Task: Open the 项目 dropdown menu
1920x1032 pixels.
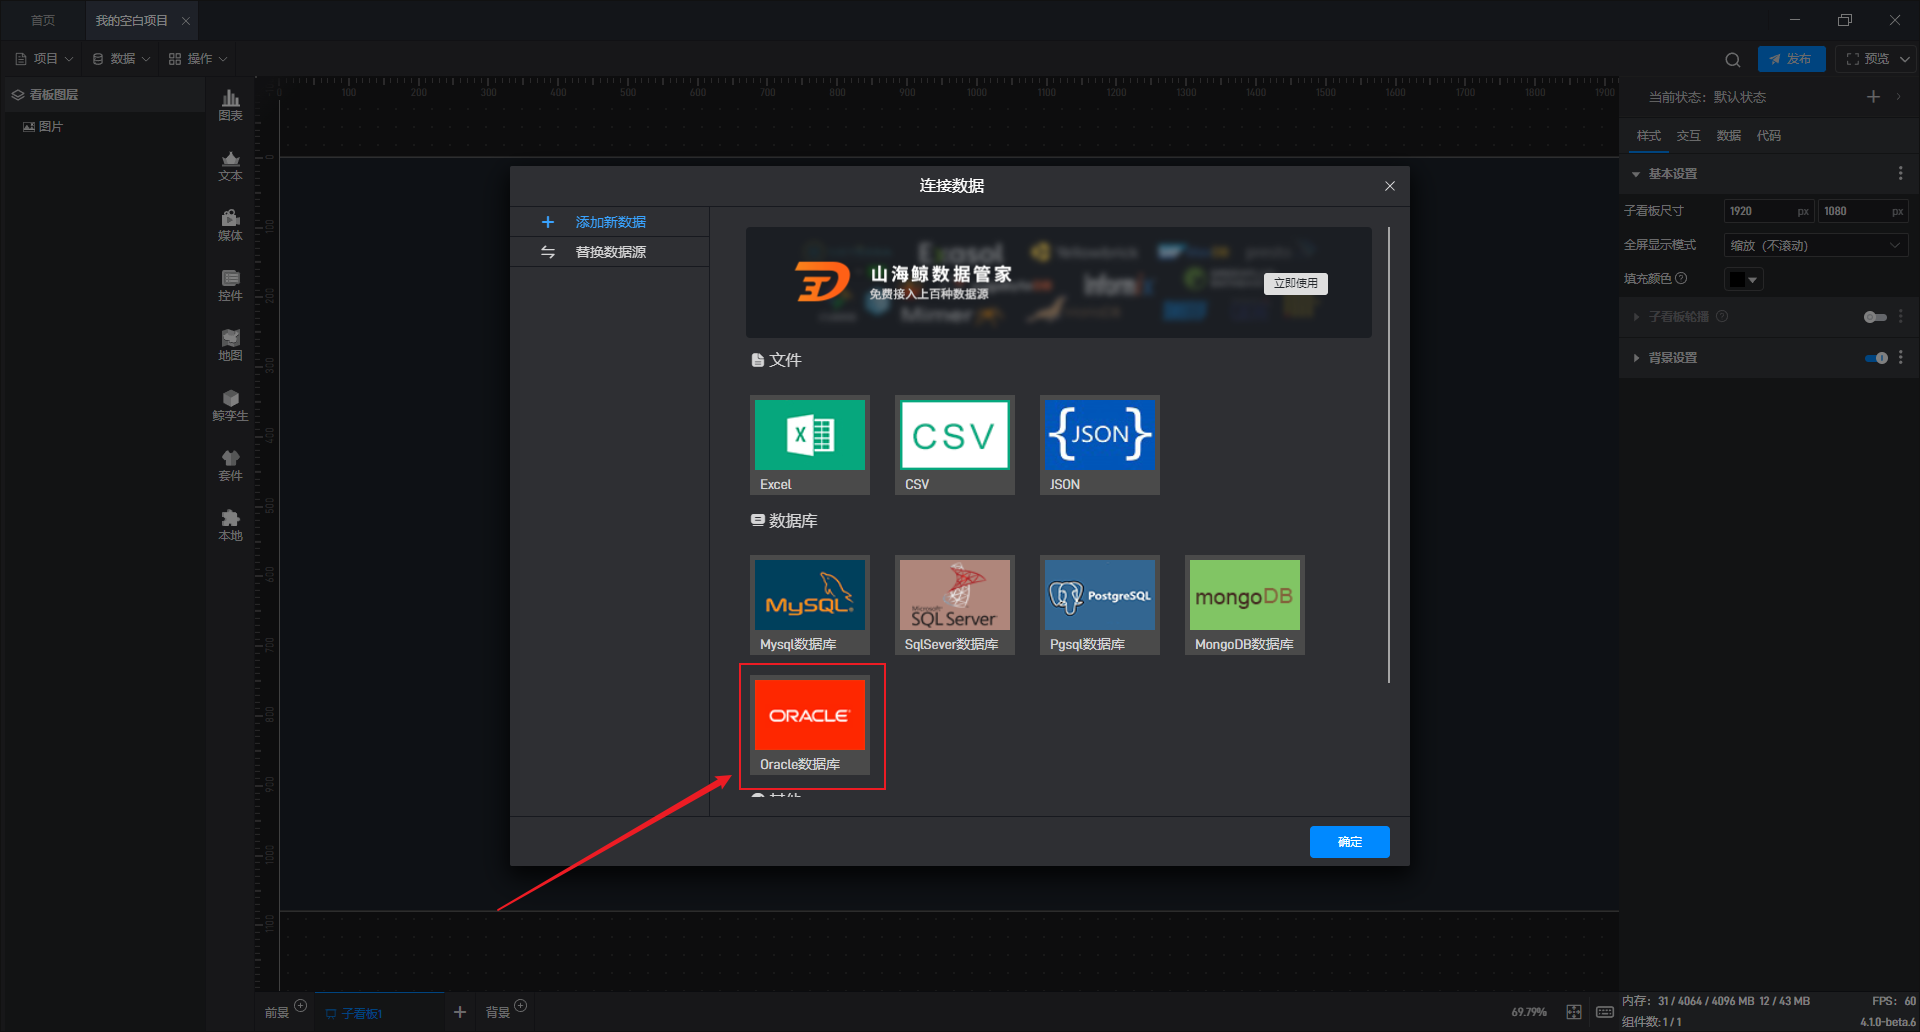Action: coord(44,59)
